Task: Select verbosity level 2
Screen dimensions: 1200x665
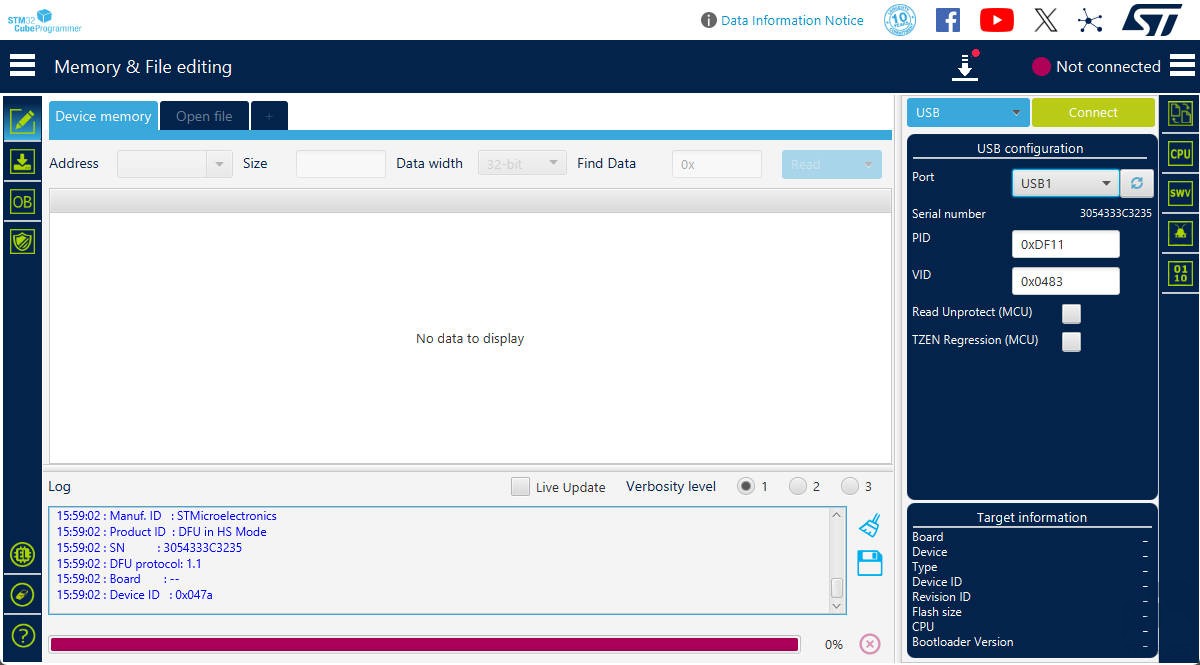Action: pos(798,487)
